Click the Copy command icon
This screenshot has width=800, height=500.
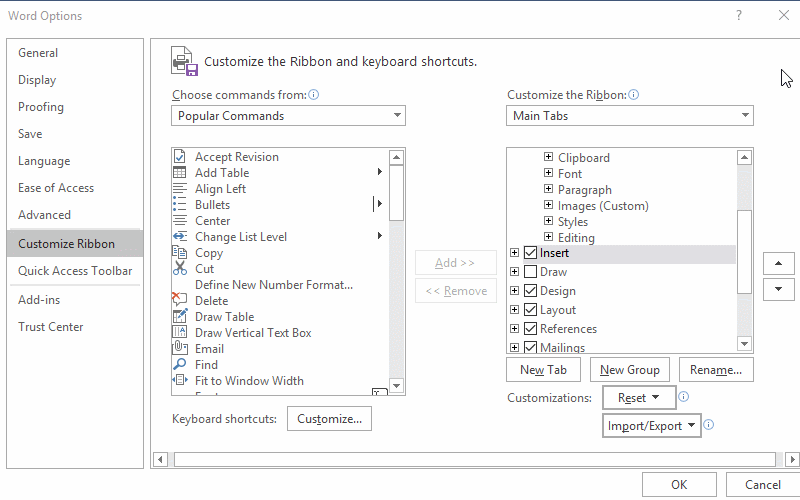(180, 252)
